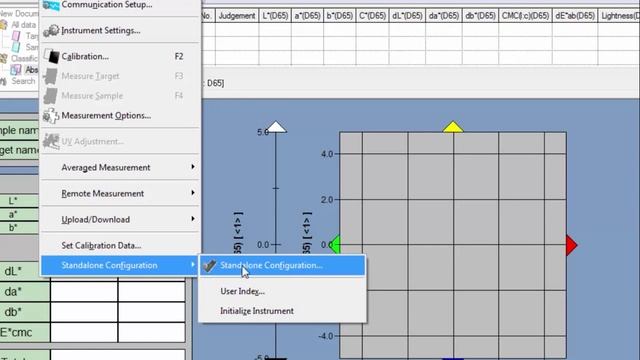Select Set Calibration Data menu item
Viewport: 640px width, 360px height.
pos(120,245)
